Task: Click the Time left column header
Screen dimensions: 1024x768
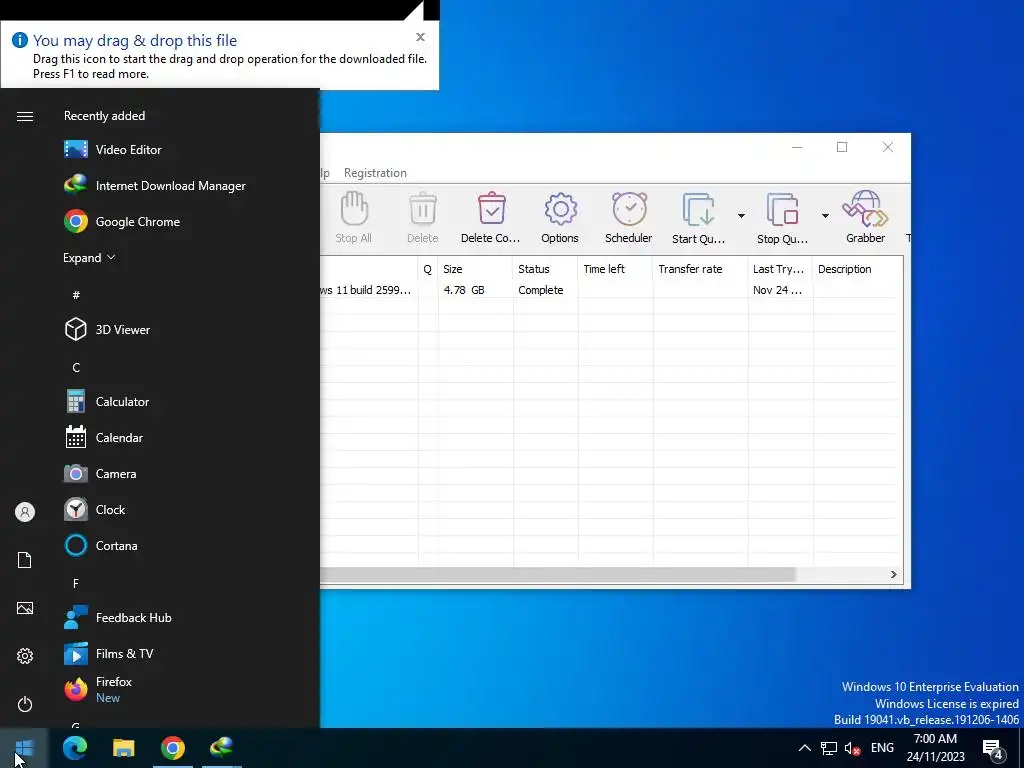Action: click(615, 269)
